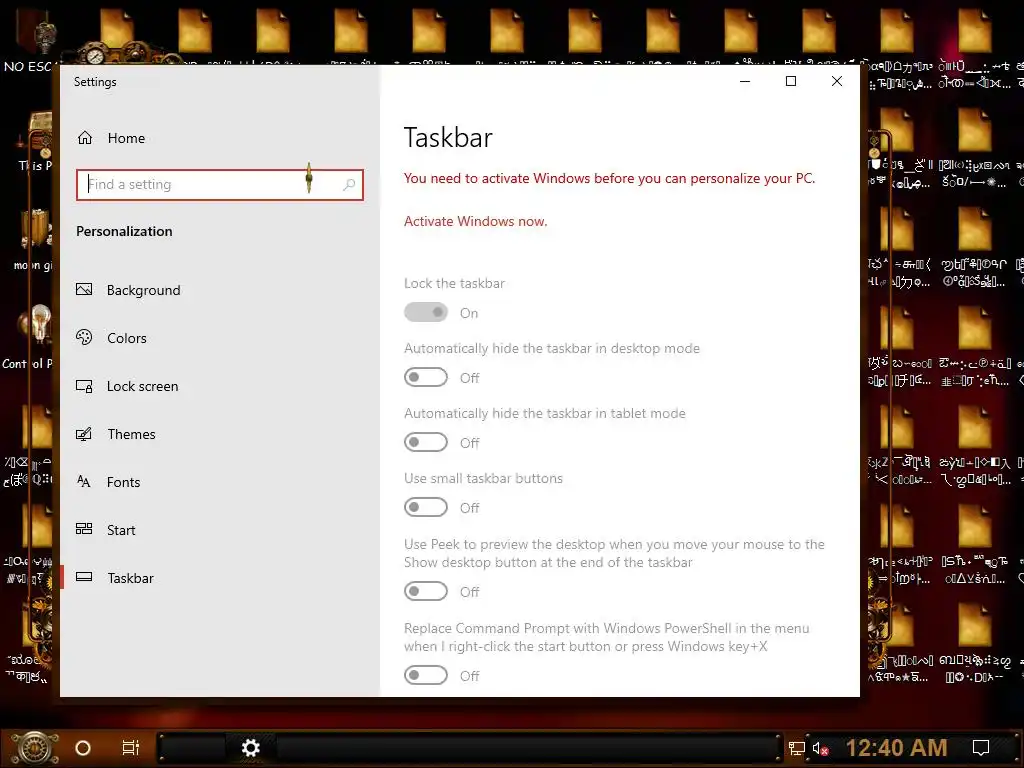Click the Settings gear taskbar button
1024x768 pixels.
[251, 748]
